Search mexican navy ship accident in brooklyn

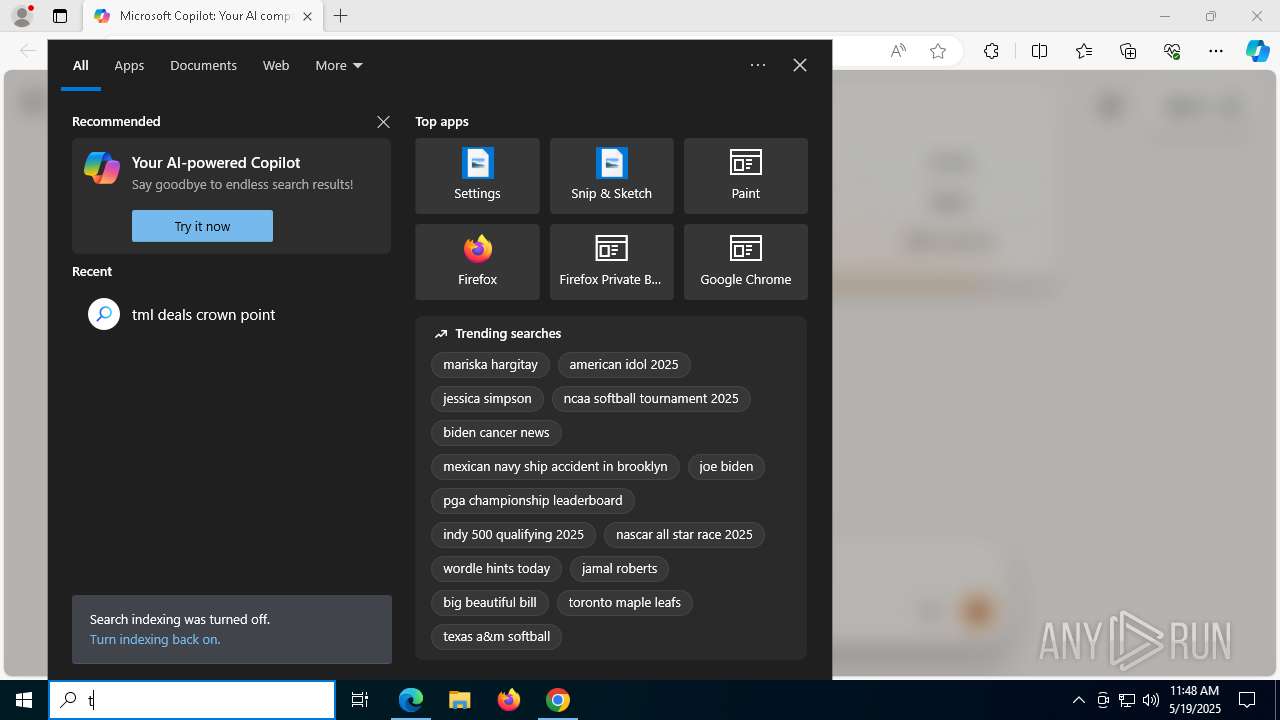pyautogui.click(x=556, y=467)
